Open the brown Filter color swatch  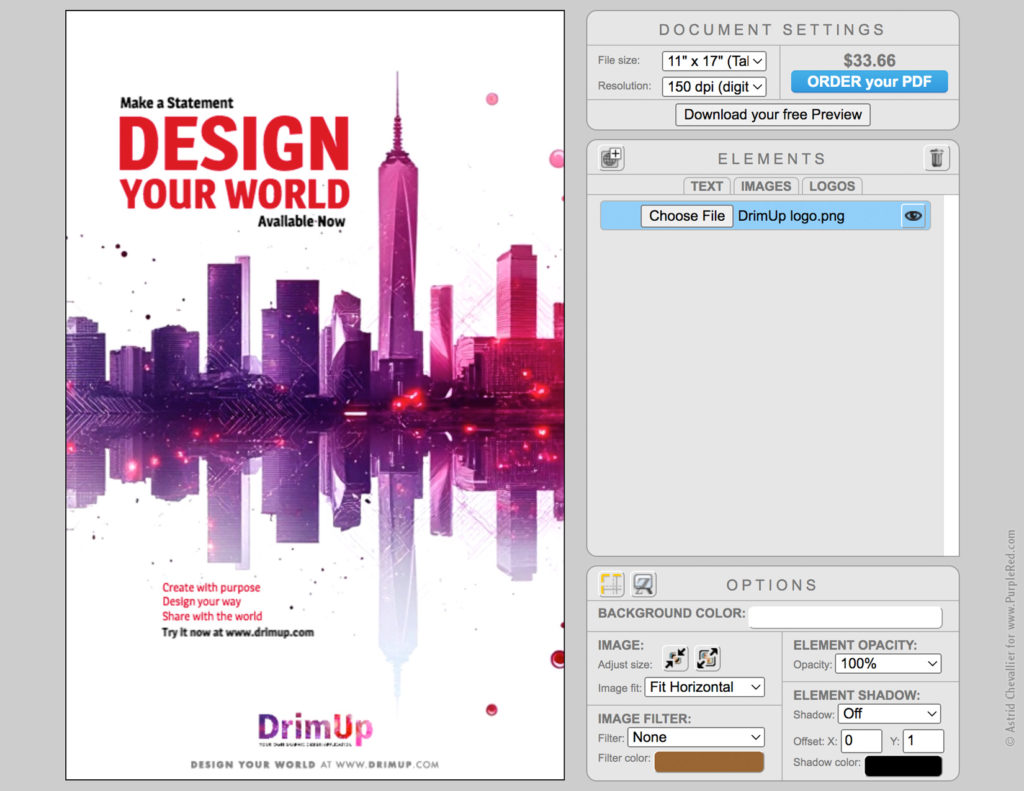709,762
